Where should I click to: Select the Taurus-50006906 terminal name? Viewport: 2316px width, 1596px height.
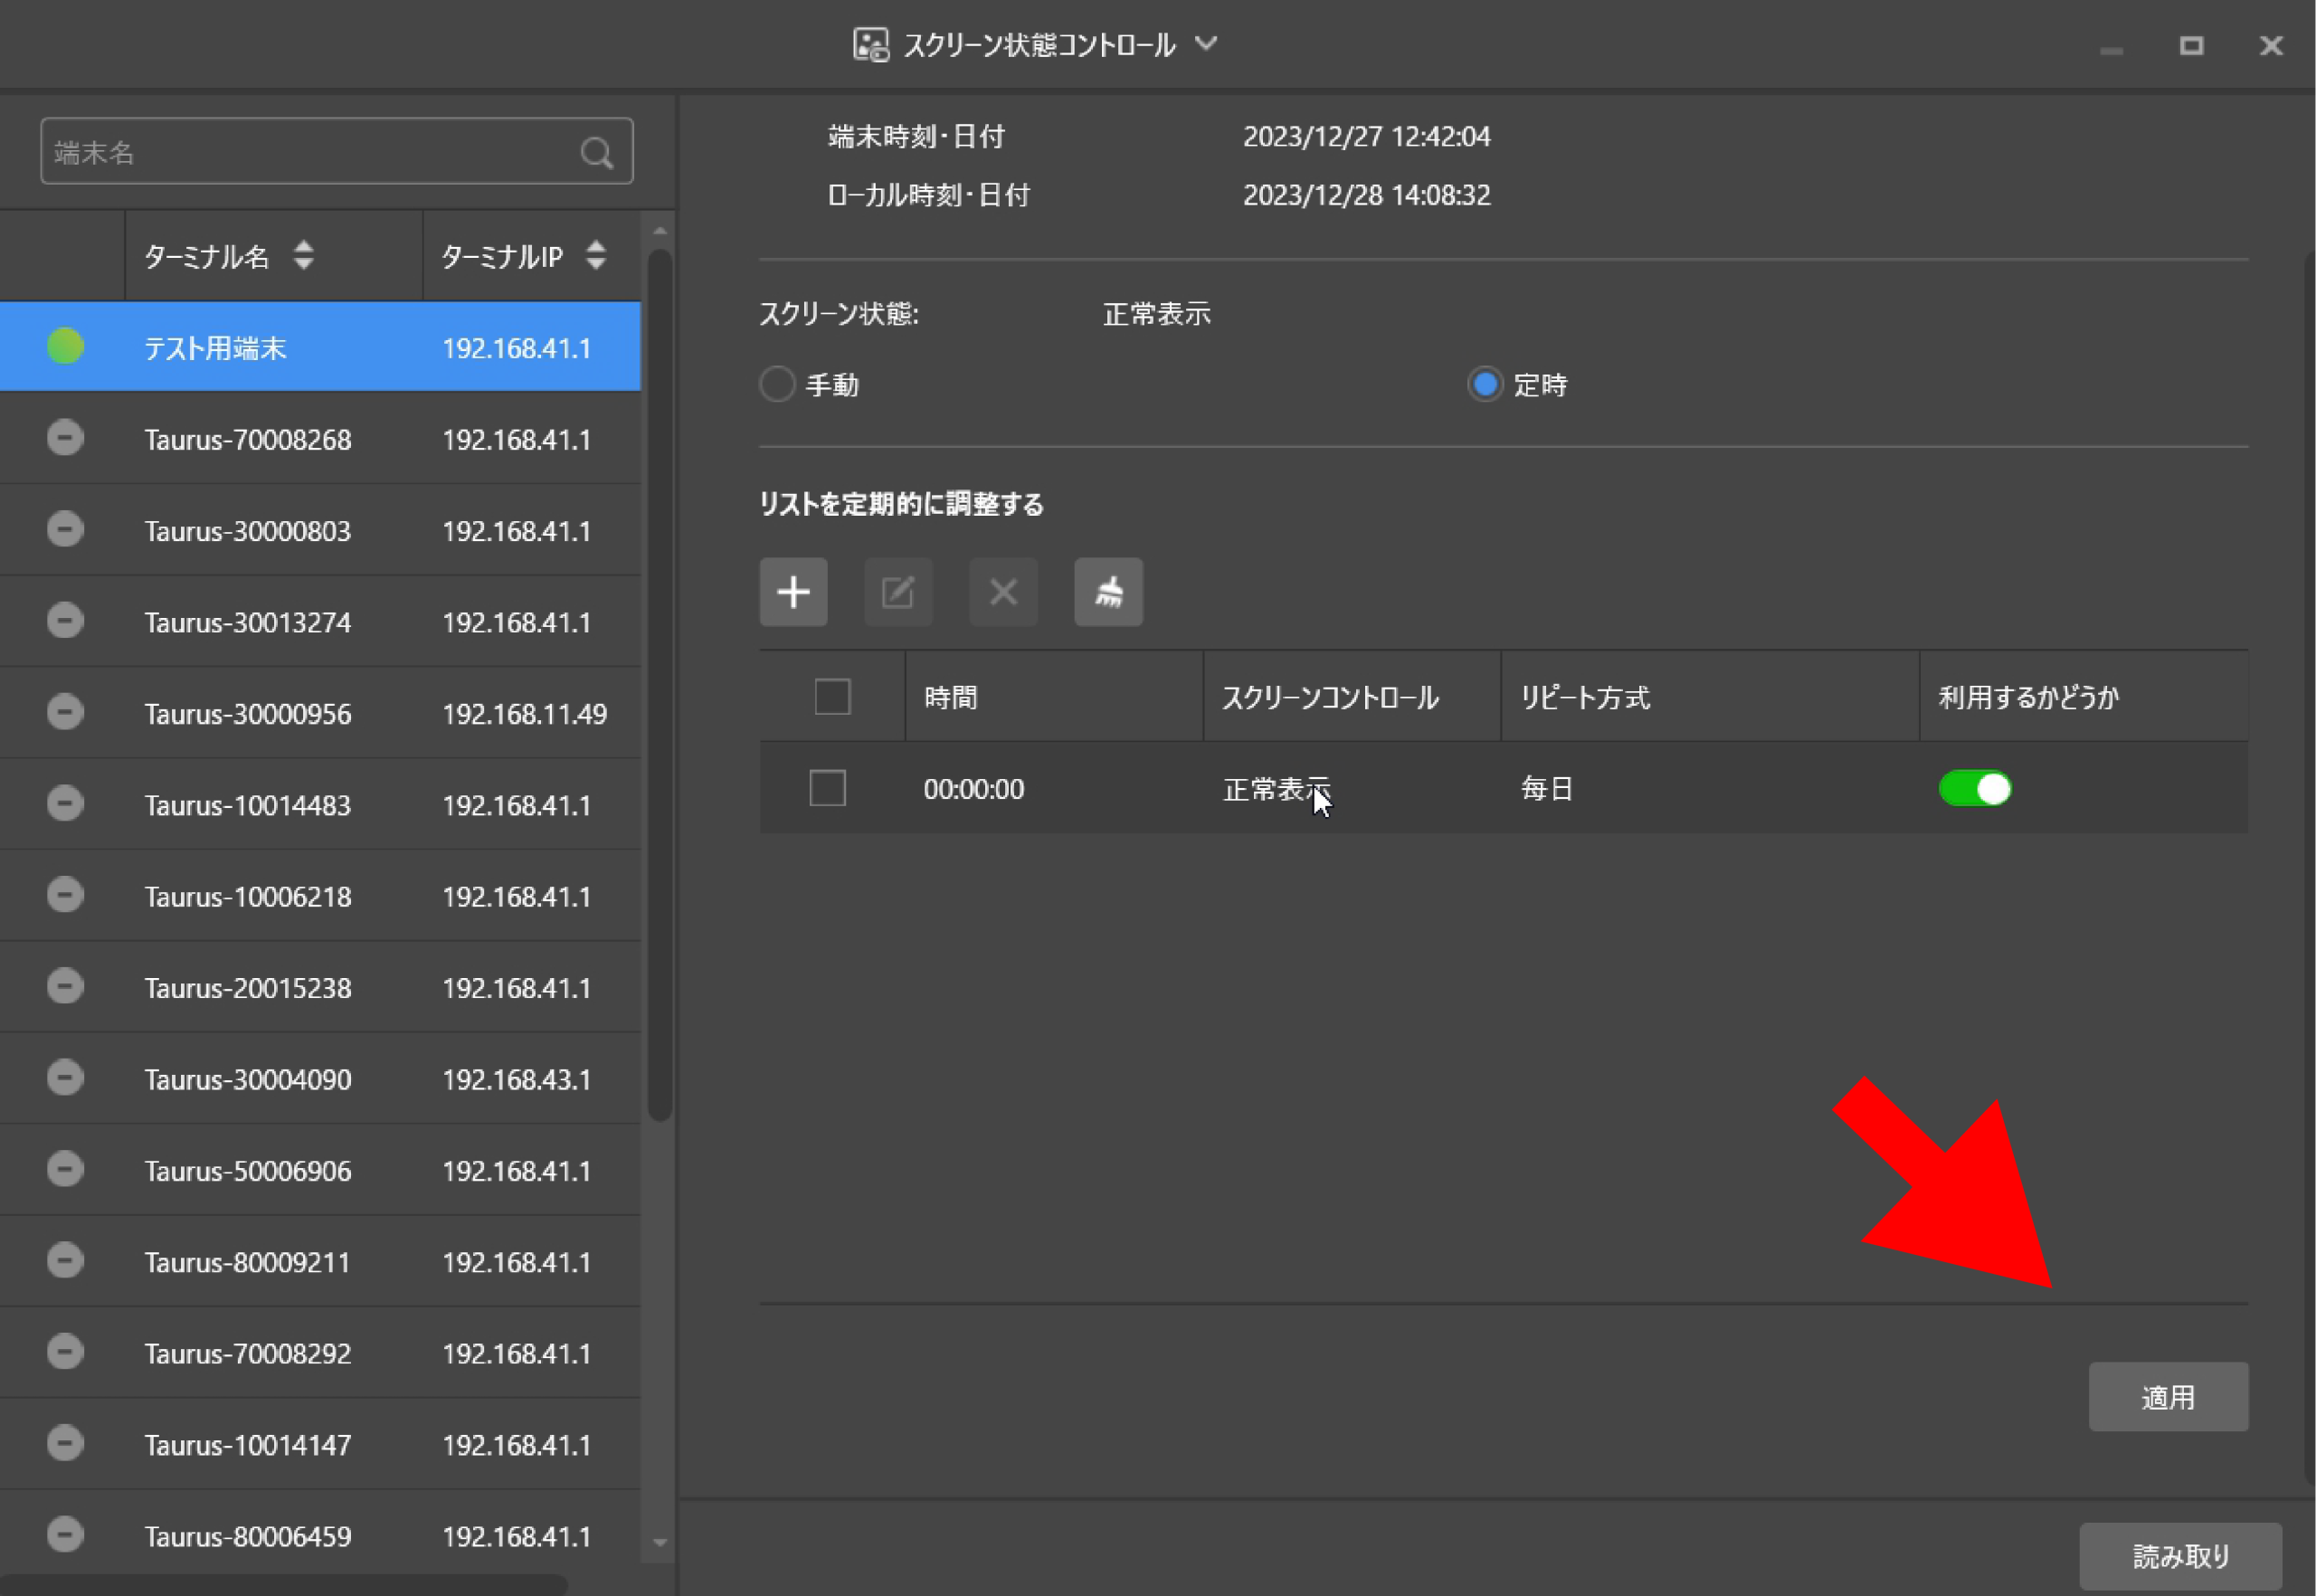pos(247,1170)
